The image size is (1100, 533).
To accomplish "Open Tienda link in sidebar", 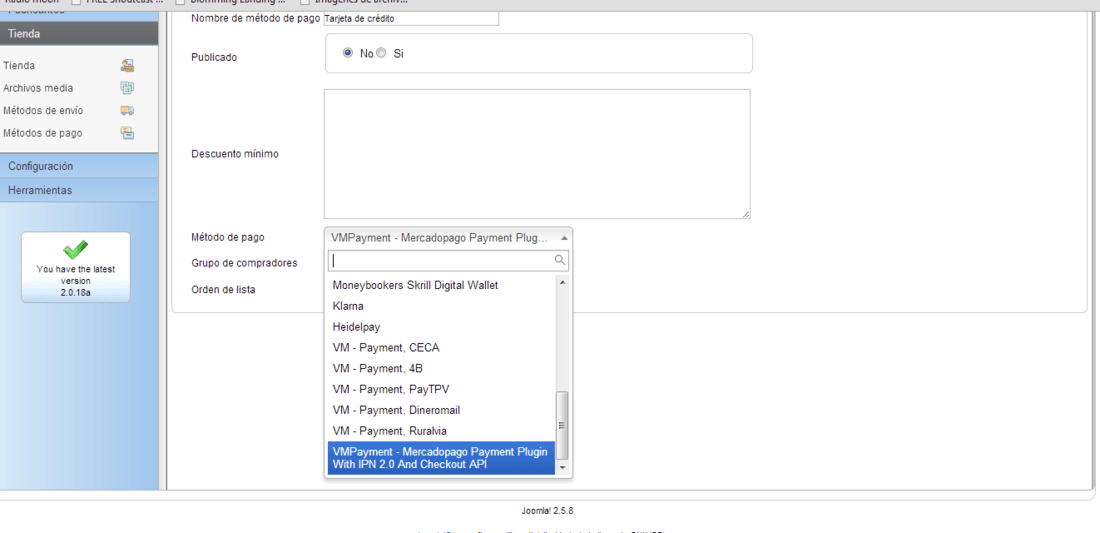I will (19, 66).
